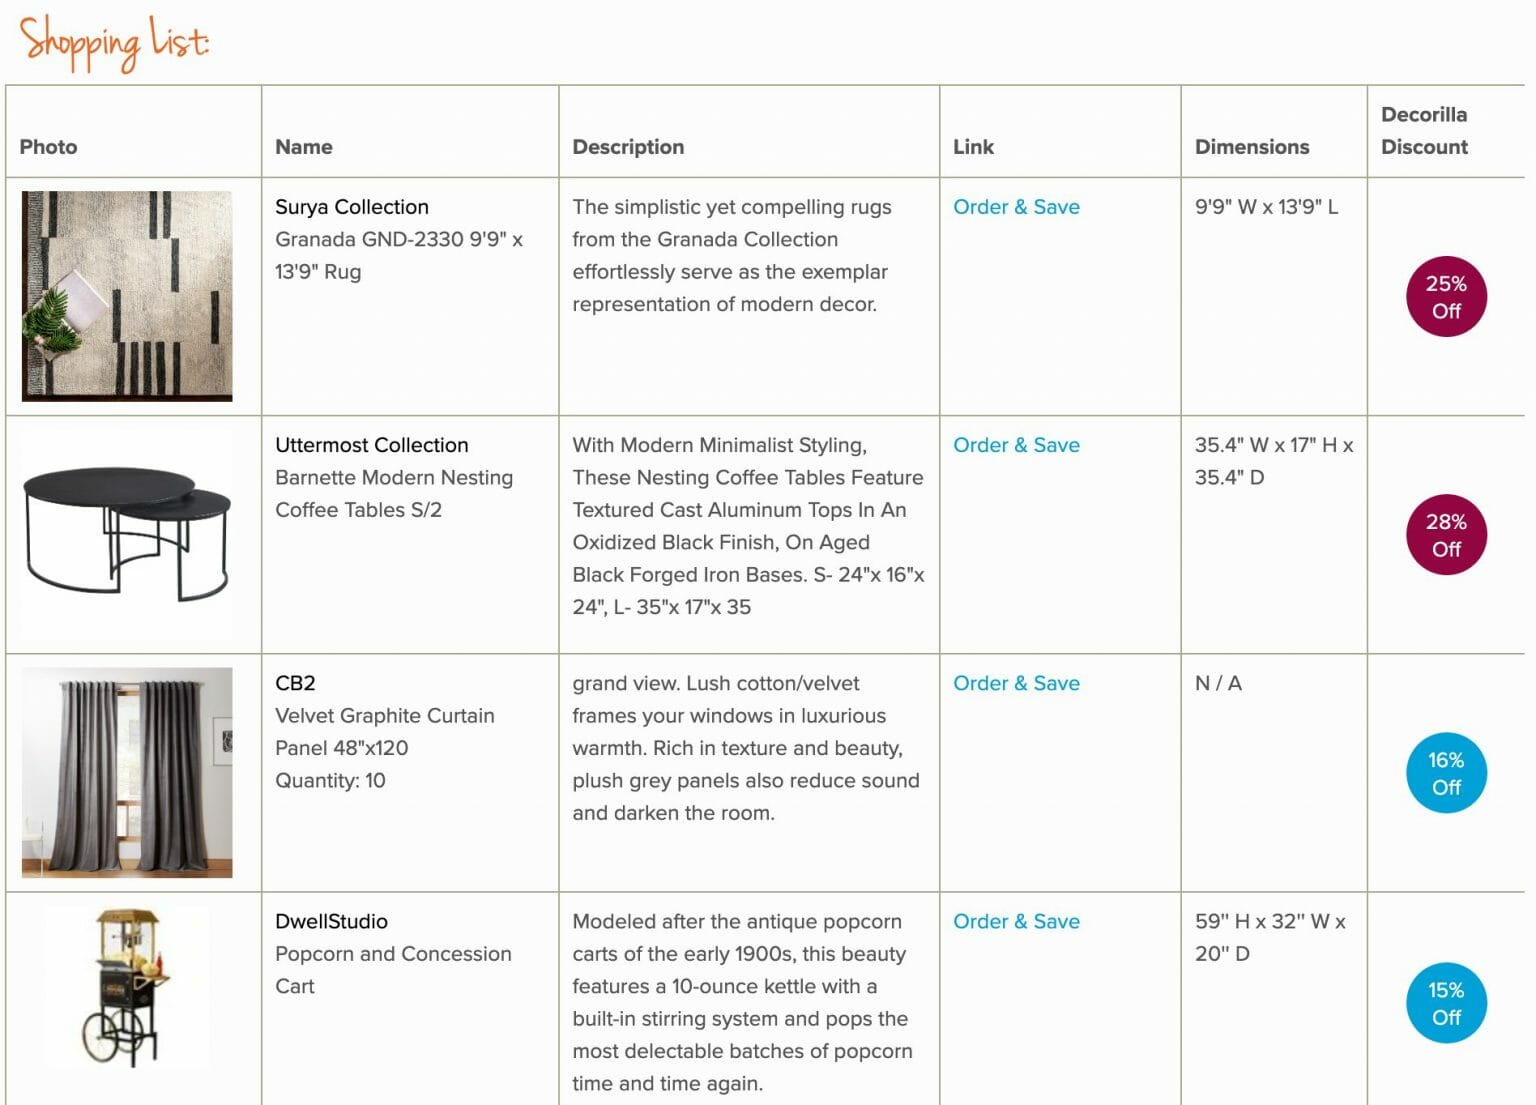The height and width of the screenshot is (1105, 1536).
Task: Click Order & Save for the Surya rug
Action: coord(1016,207)
